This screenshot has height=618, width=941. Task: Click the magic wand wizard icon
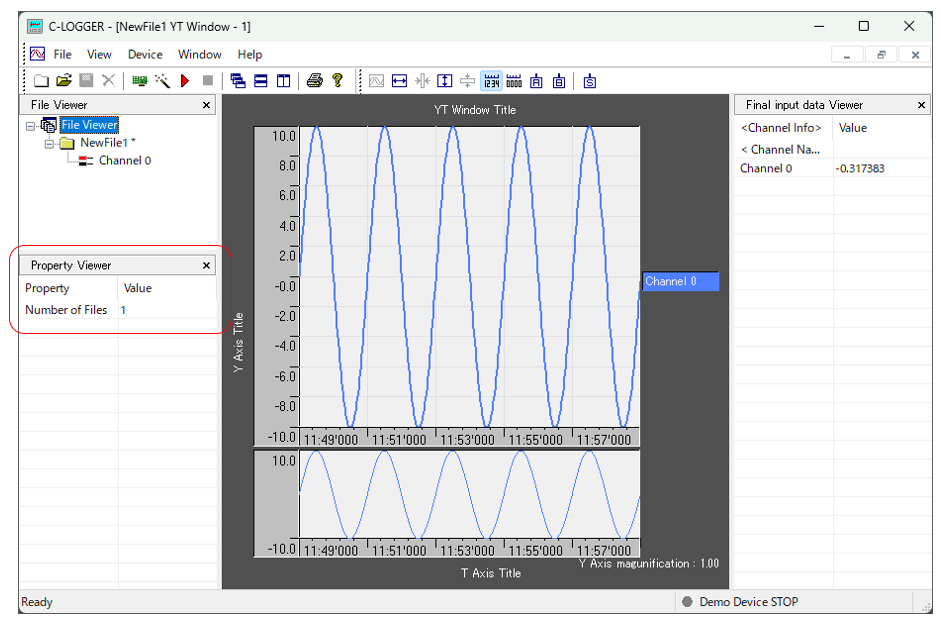point(162,81)
